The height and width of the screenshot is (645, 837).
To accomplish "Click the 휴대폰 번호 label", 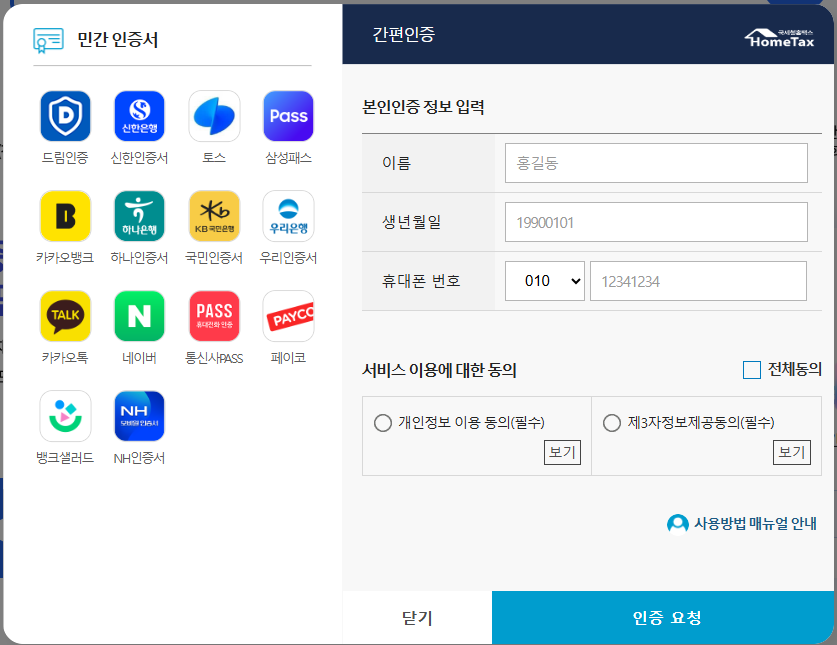I will point(421,281).
